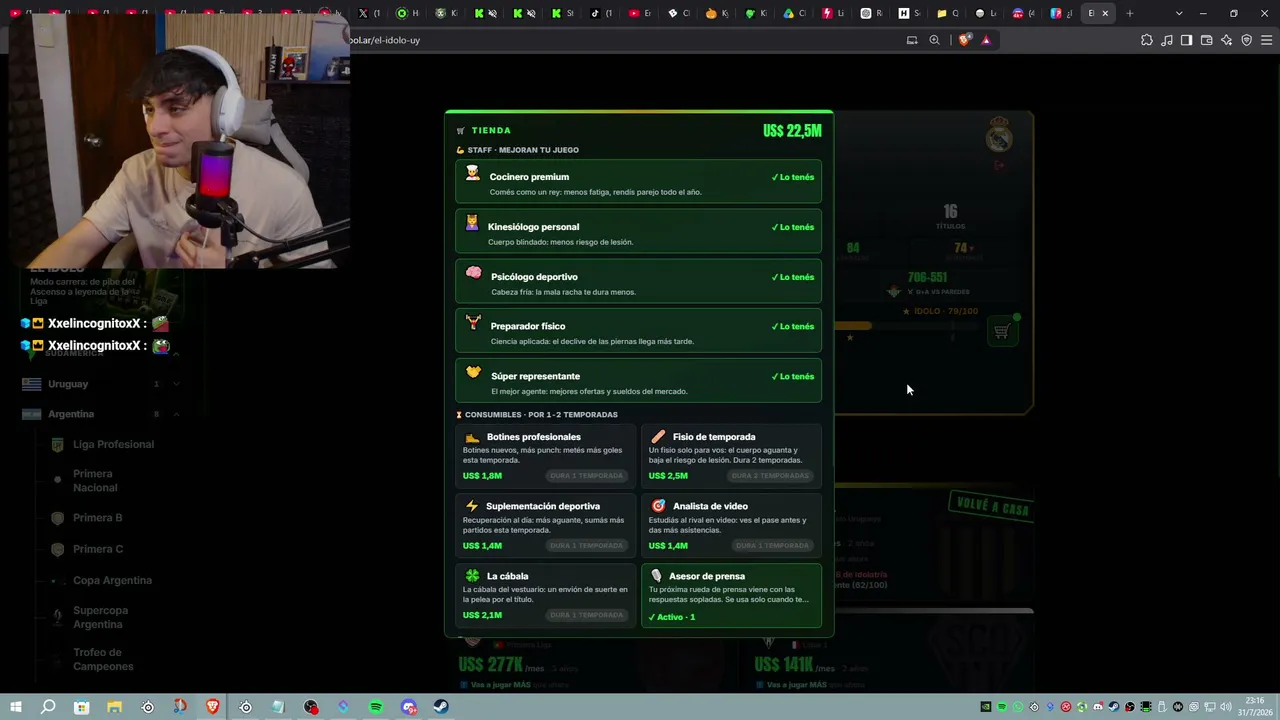Click the Analista de video target icon
The height and width of the screenshot is (720, 1280).
click(x=658, y=506)
